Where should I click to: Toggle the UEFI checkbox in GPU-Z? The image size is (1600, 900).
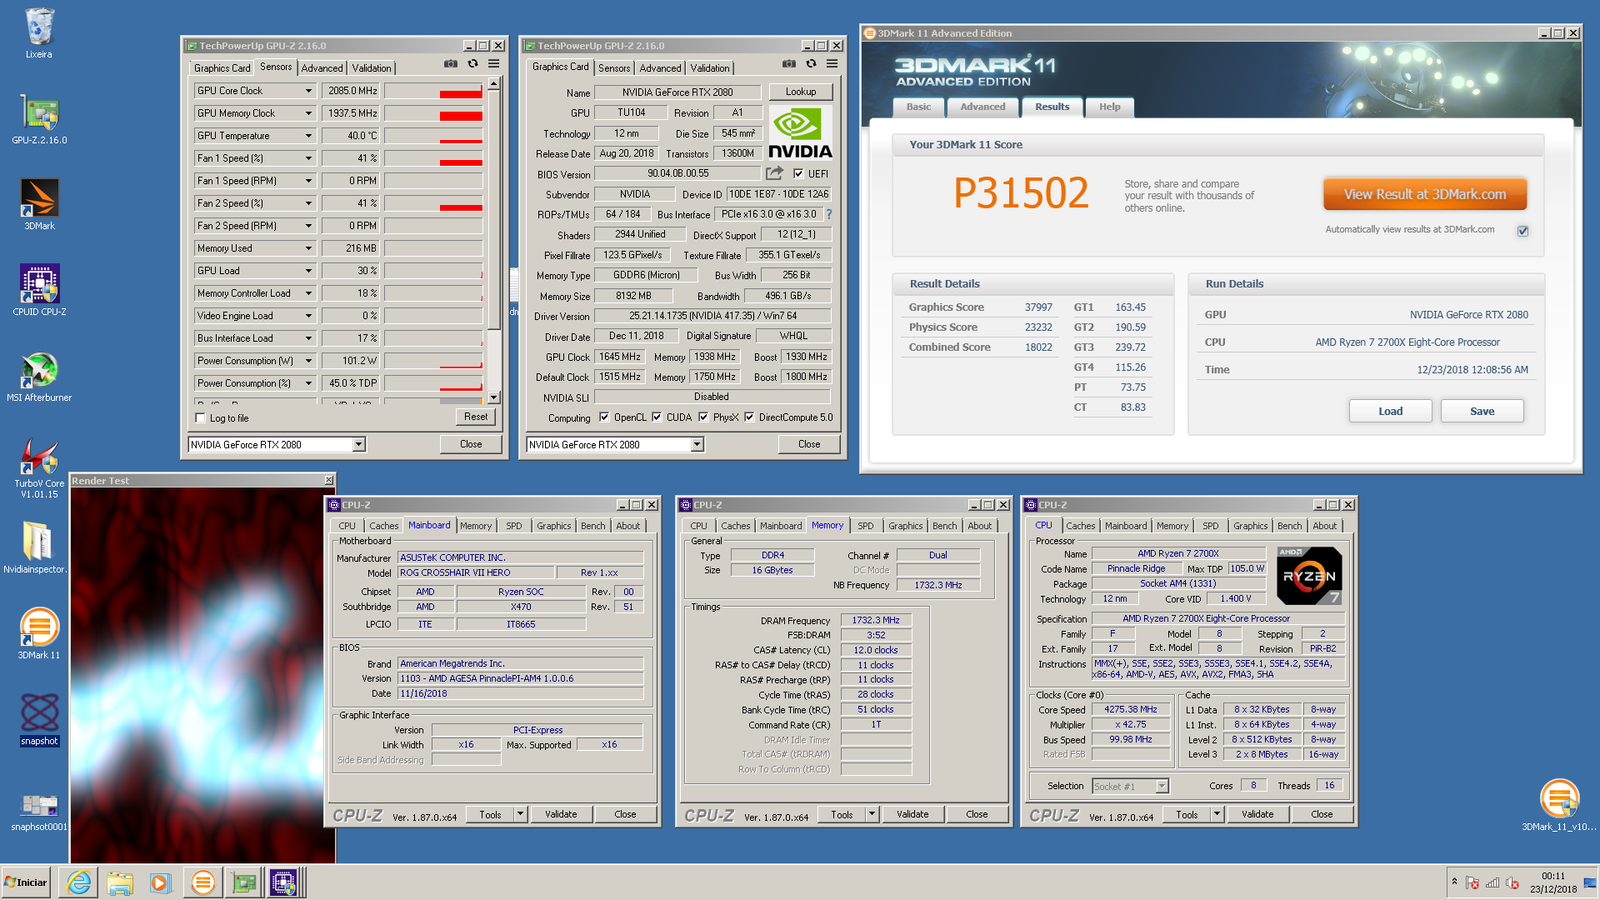[797, 172]
